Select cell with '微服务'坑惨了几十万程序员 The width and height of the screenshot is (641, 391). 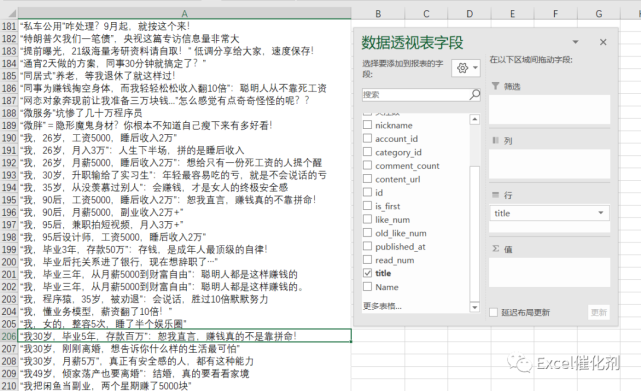(x=184, y=113)
